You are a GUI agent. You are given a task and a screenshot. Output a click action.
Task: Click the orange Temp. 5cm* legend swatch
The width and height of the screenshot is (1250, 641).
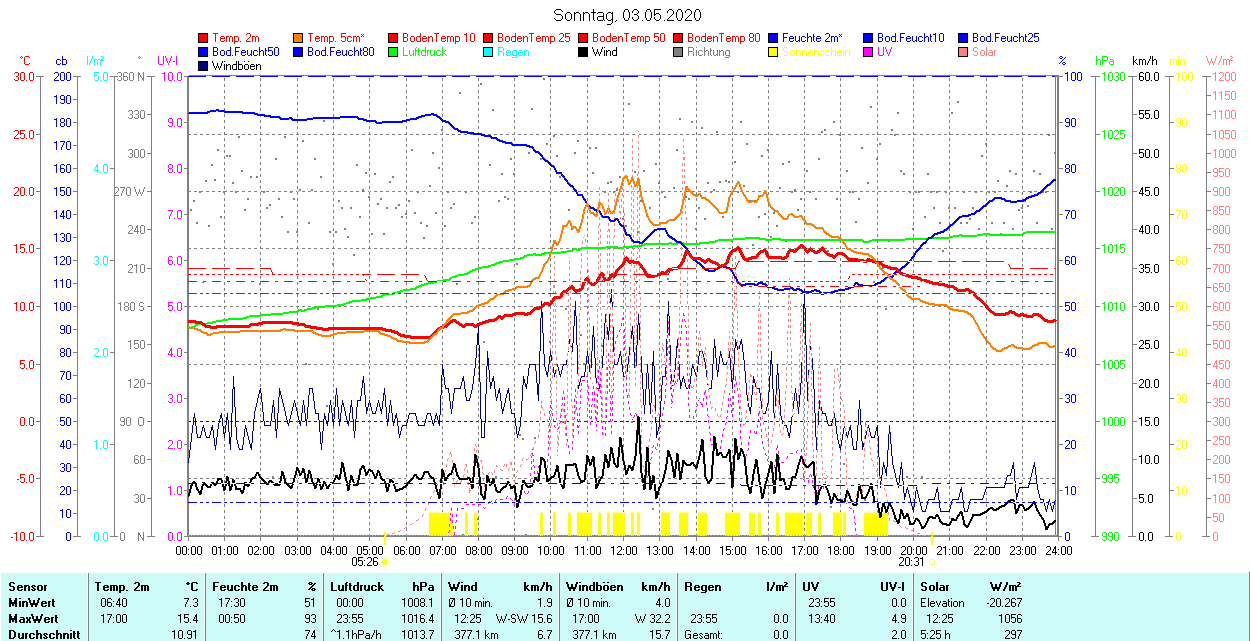point(299,38)
